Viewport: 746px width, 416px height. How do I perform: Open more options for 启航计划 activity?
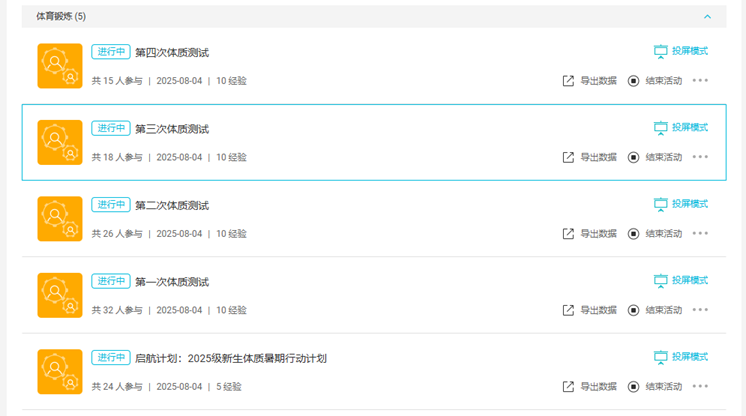pyautogui.click(x=700, y=386)
